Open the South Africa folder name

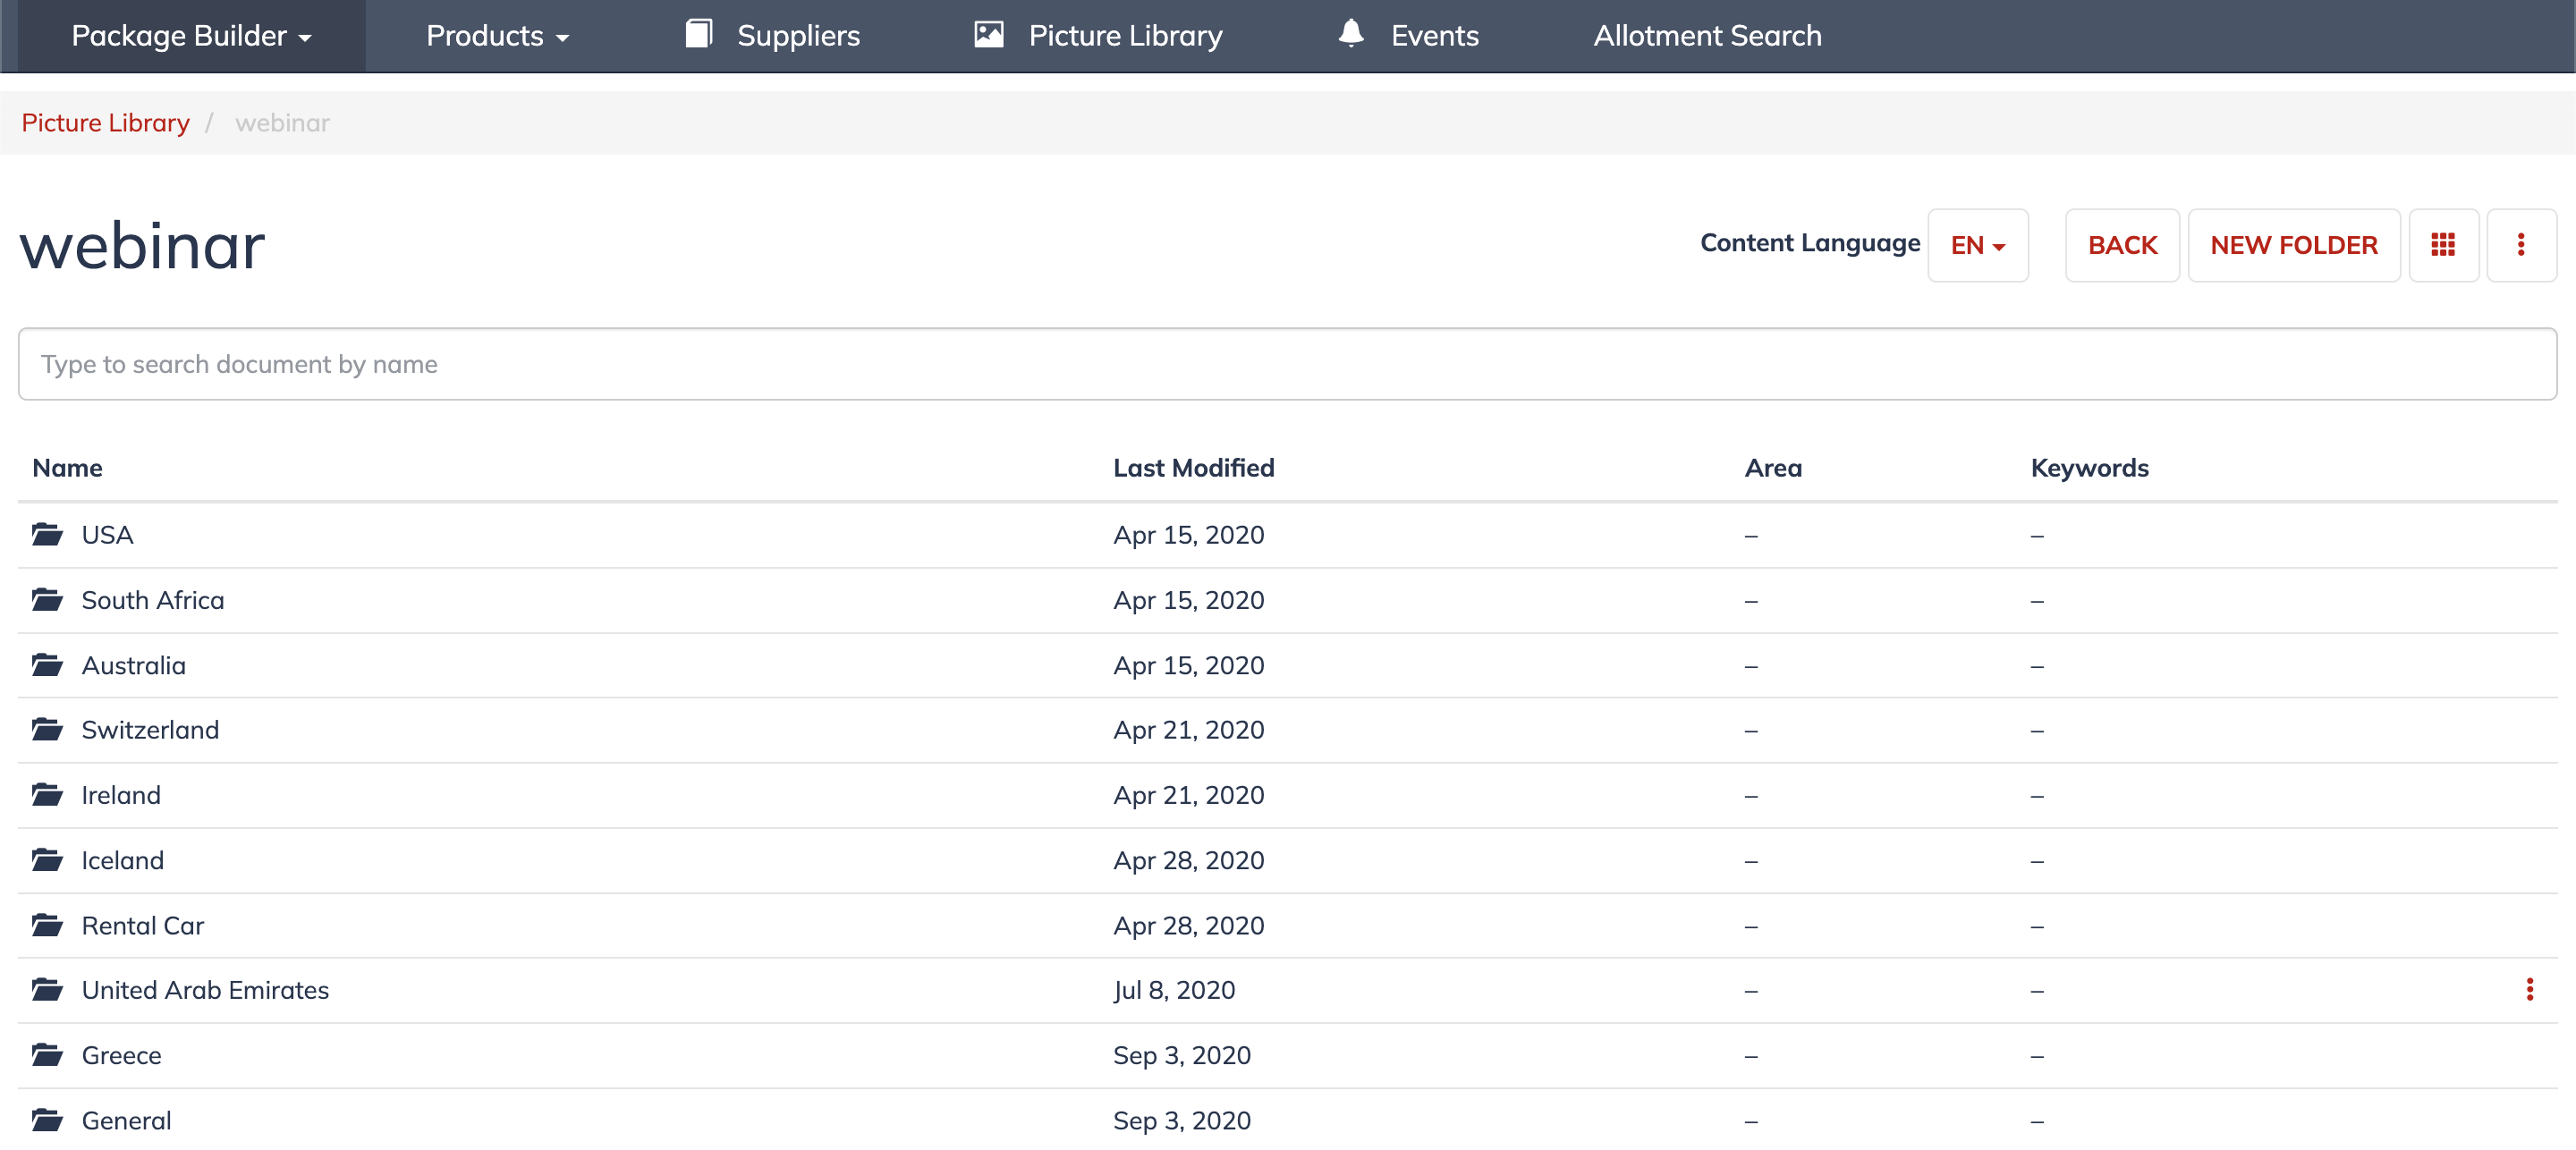[x=152, y=600]
